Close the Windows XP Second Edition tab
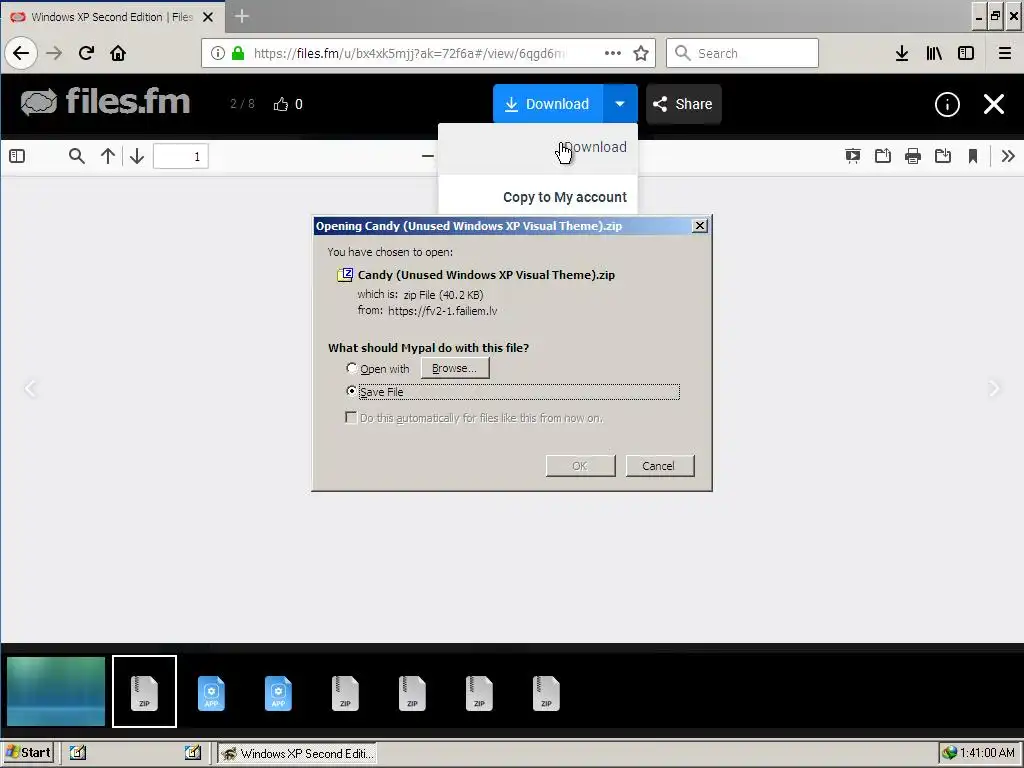Screen dimensions: 1024x768 tap(208, 17)
